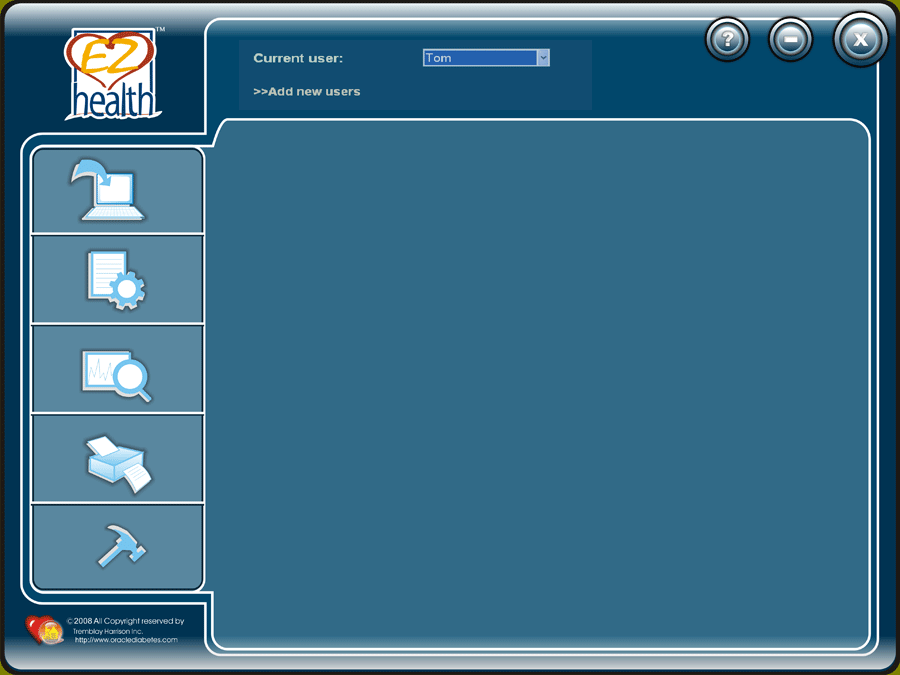Click the red heart icon in footer
900x675 pixels.
pyautogui.click(x=43, y=629)
